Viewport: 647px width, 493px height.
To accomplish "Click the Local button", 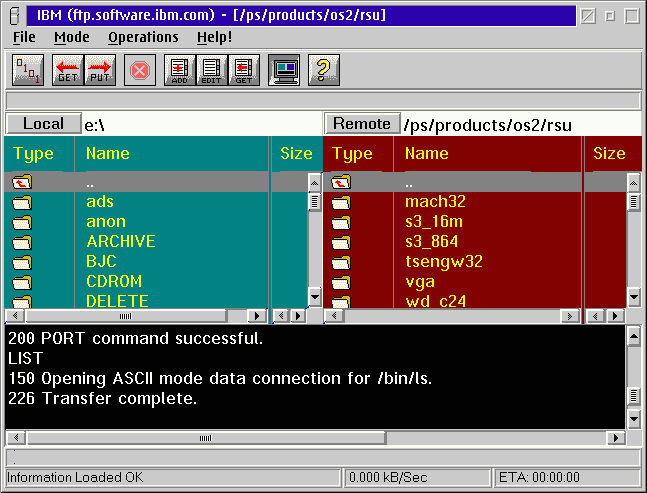I will (x=43, y=123).
